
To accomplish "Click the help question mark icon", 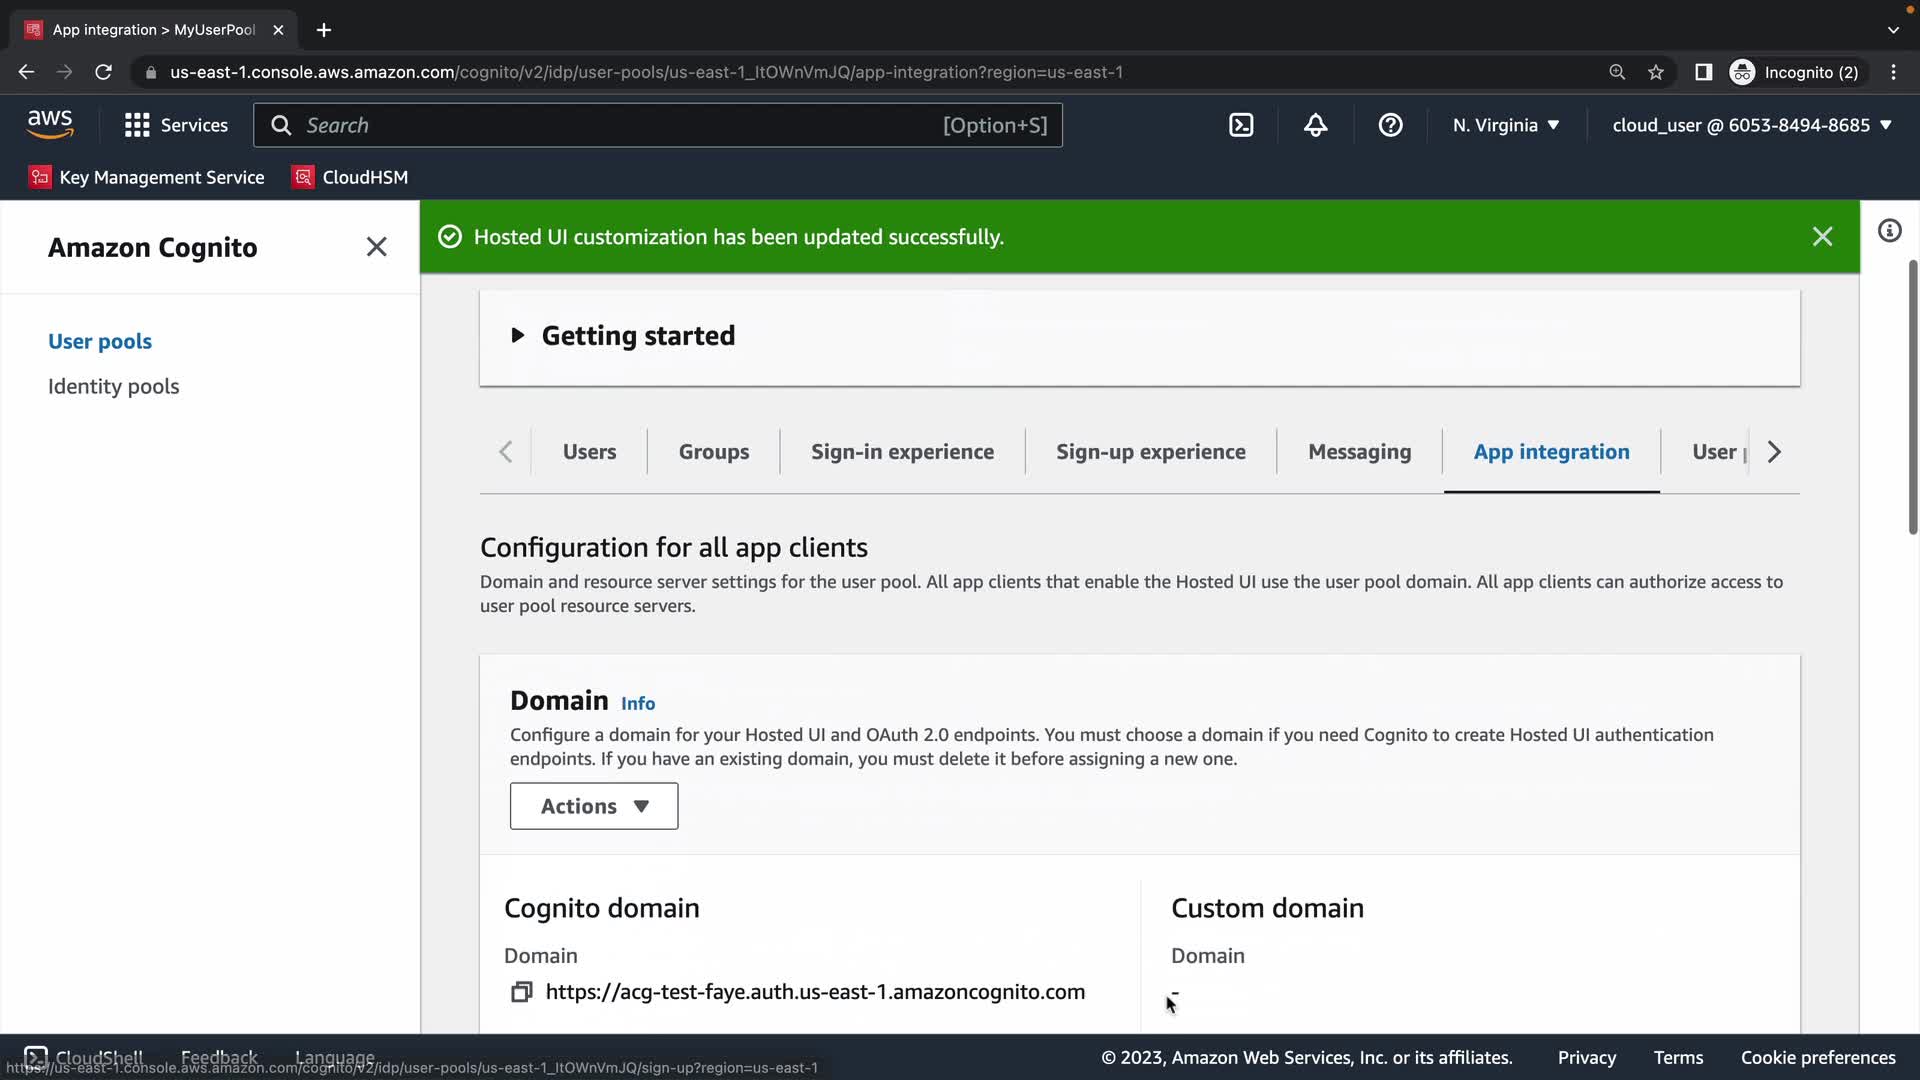I will pos(1390,125).
